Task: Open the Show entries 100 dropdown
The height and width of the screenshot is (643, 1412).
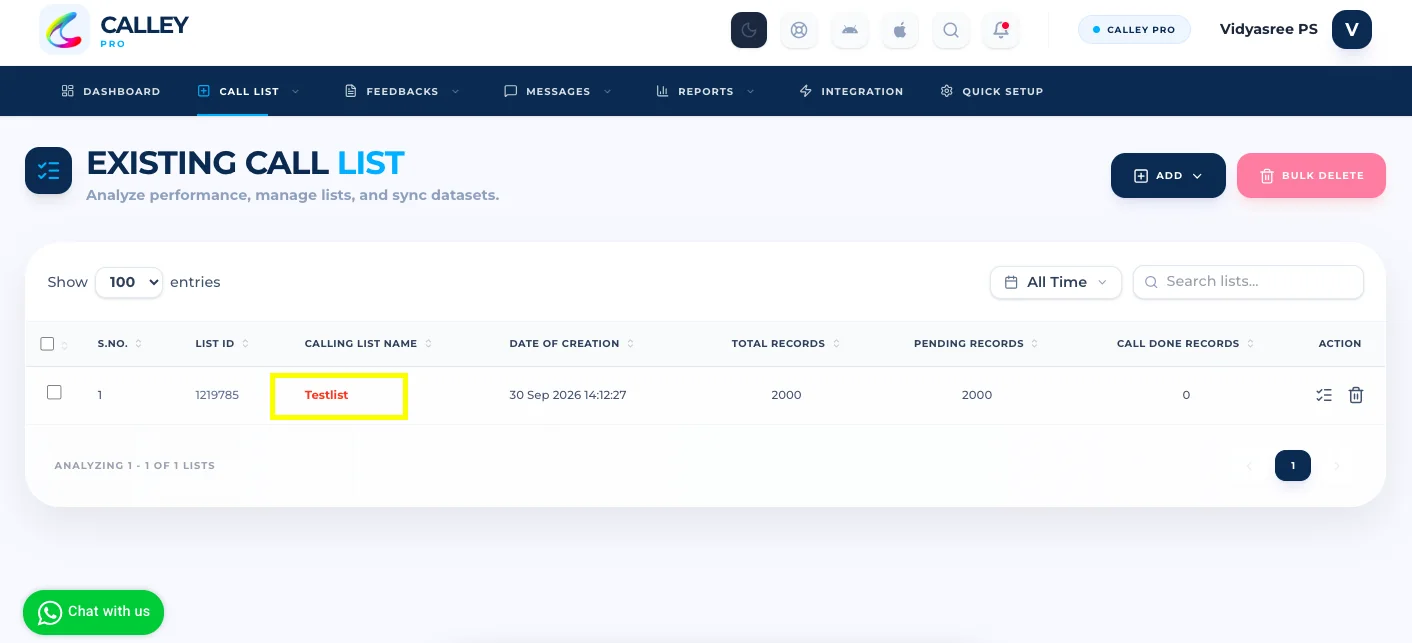Action: pos(129,282)
